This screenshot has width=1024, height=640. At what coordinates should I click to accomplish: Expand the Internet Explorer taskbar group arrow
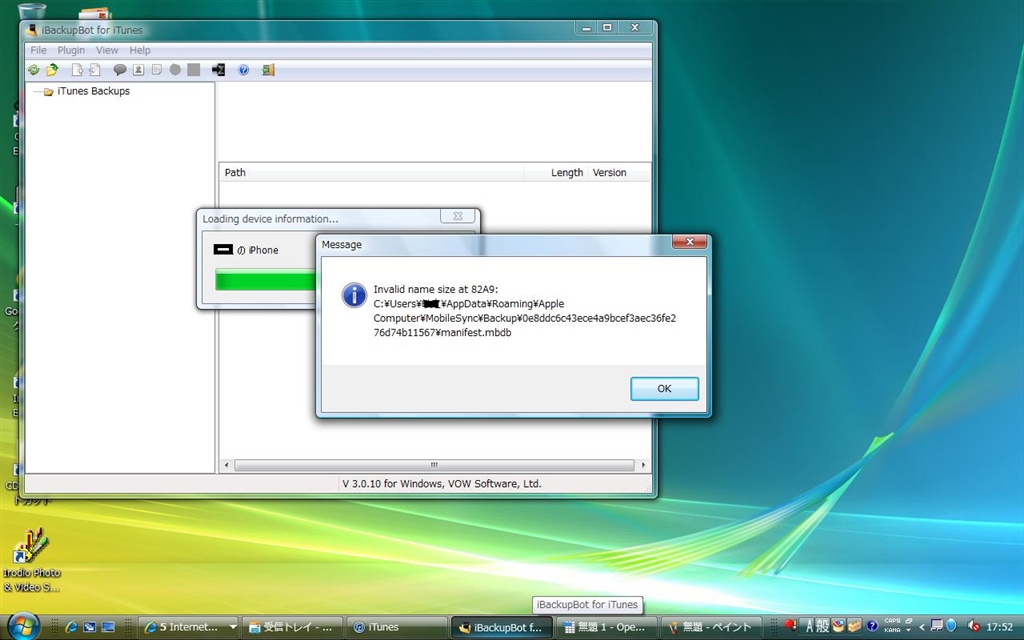(232, 627)
